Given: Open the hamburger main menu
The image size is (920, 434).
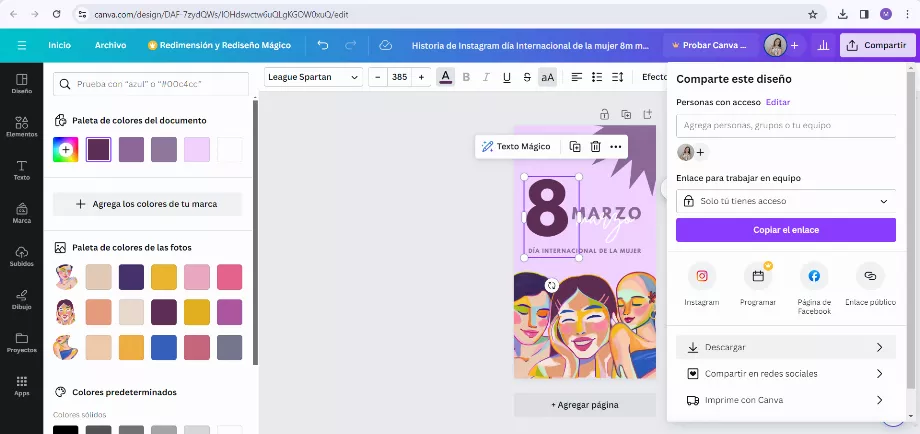Looking at the screenshot, I should point(22,45).
